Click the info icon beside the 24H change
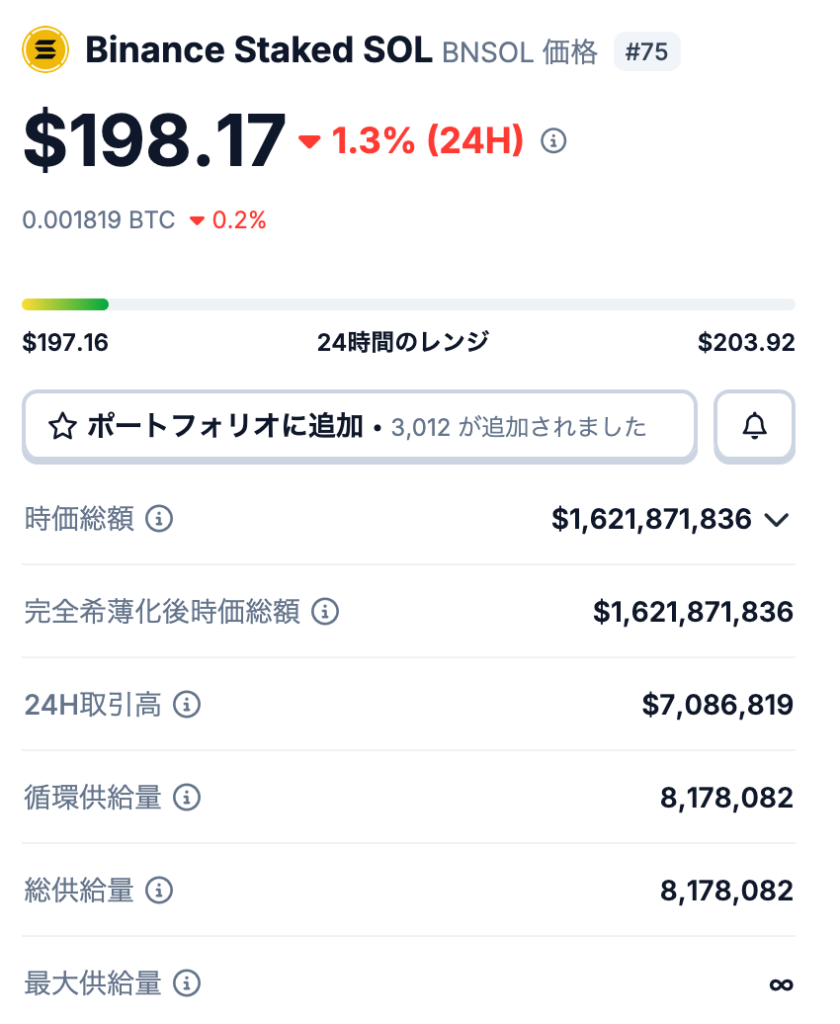This screenshot has width=840, height=1024. coord(554,141)
